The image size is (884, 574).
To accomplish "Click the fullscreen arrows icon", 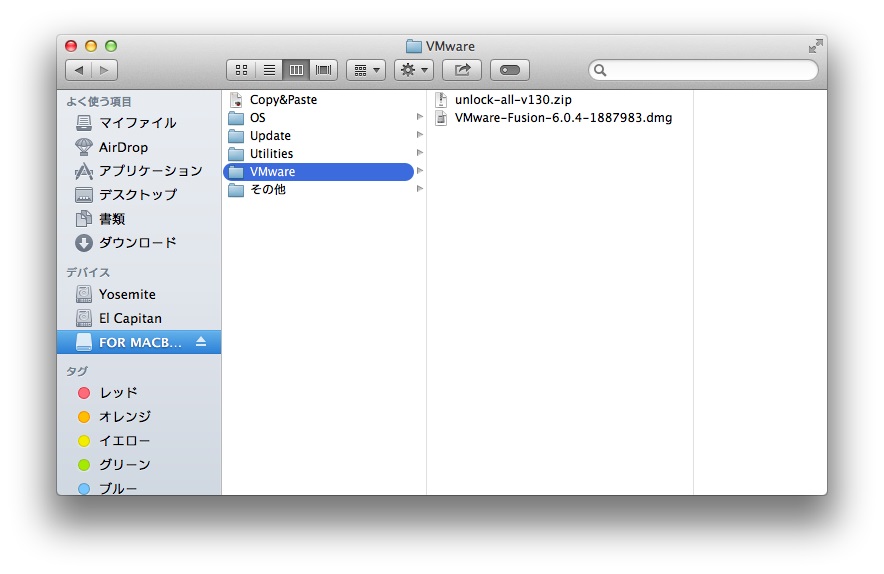I will 815,46.
